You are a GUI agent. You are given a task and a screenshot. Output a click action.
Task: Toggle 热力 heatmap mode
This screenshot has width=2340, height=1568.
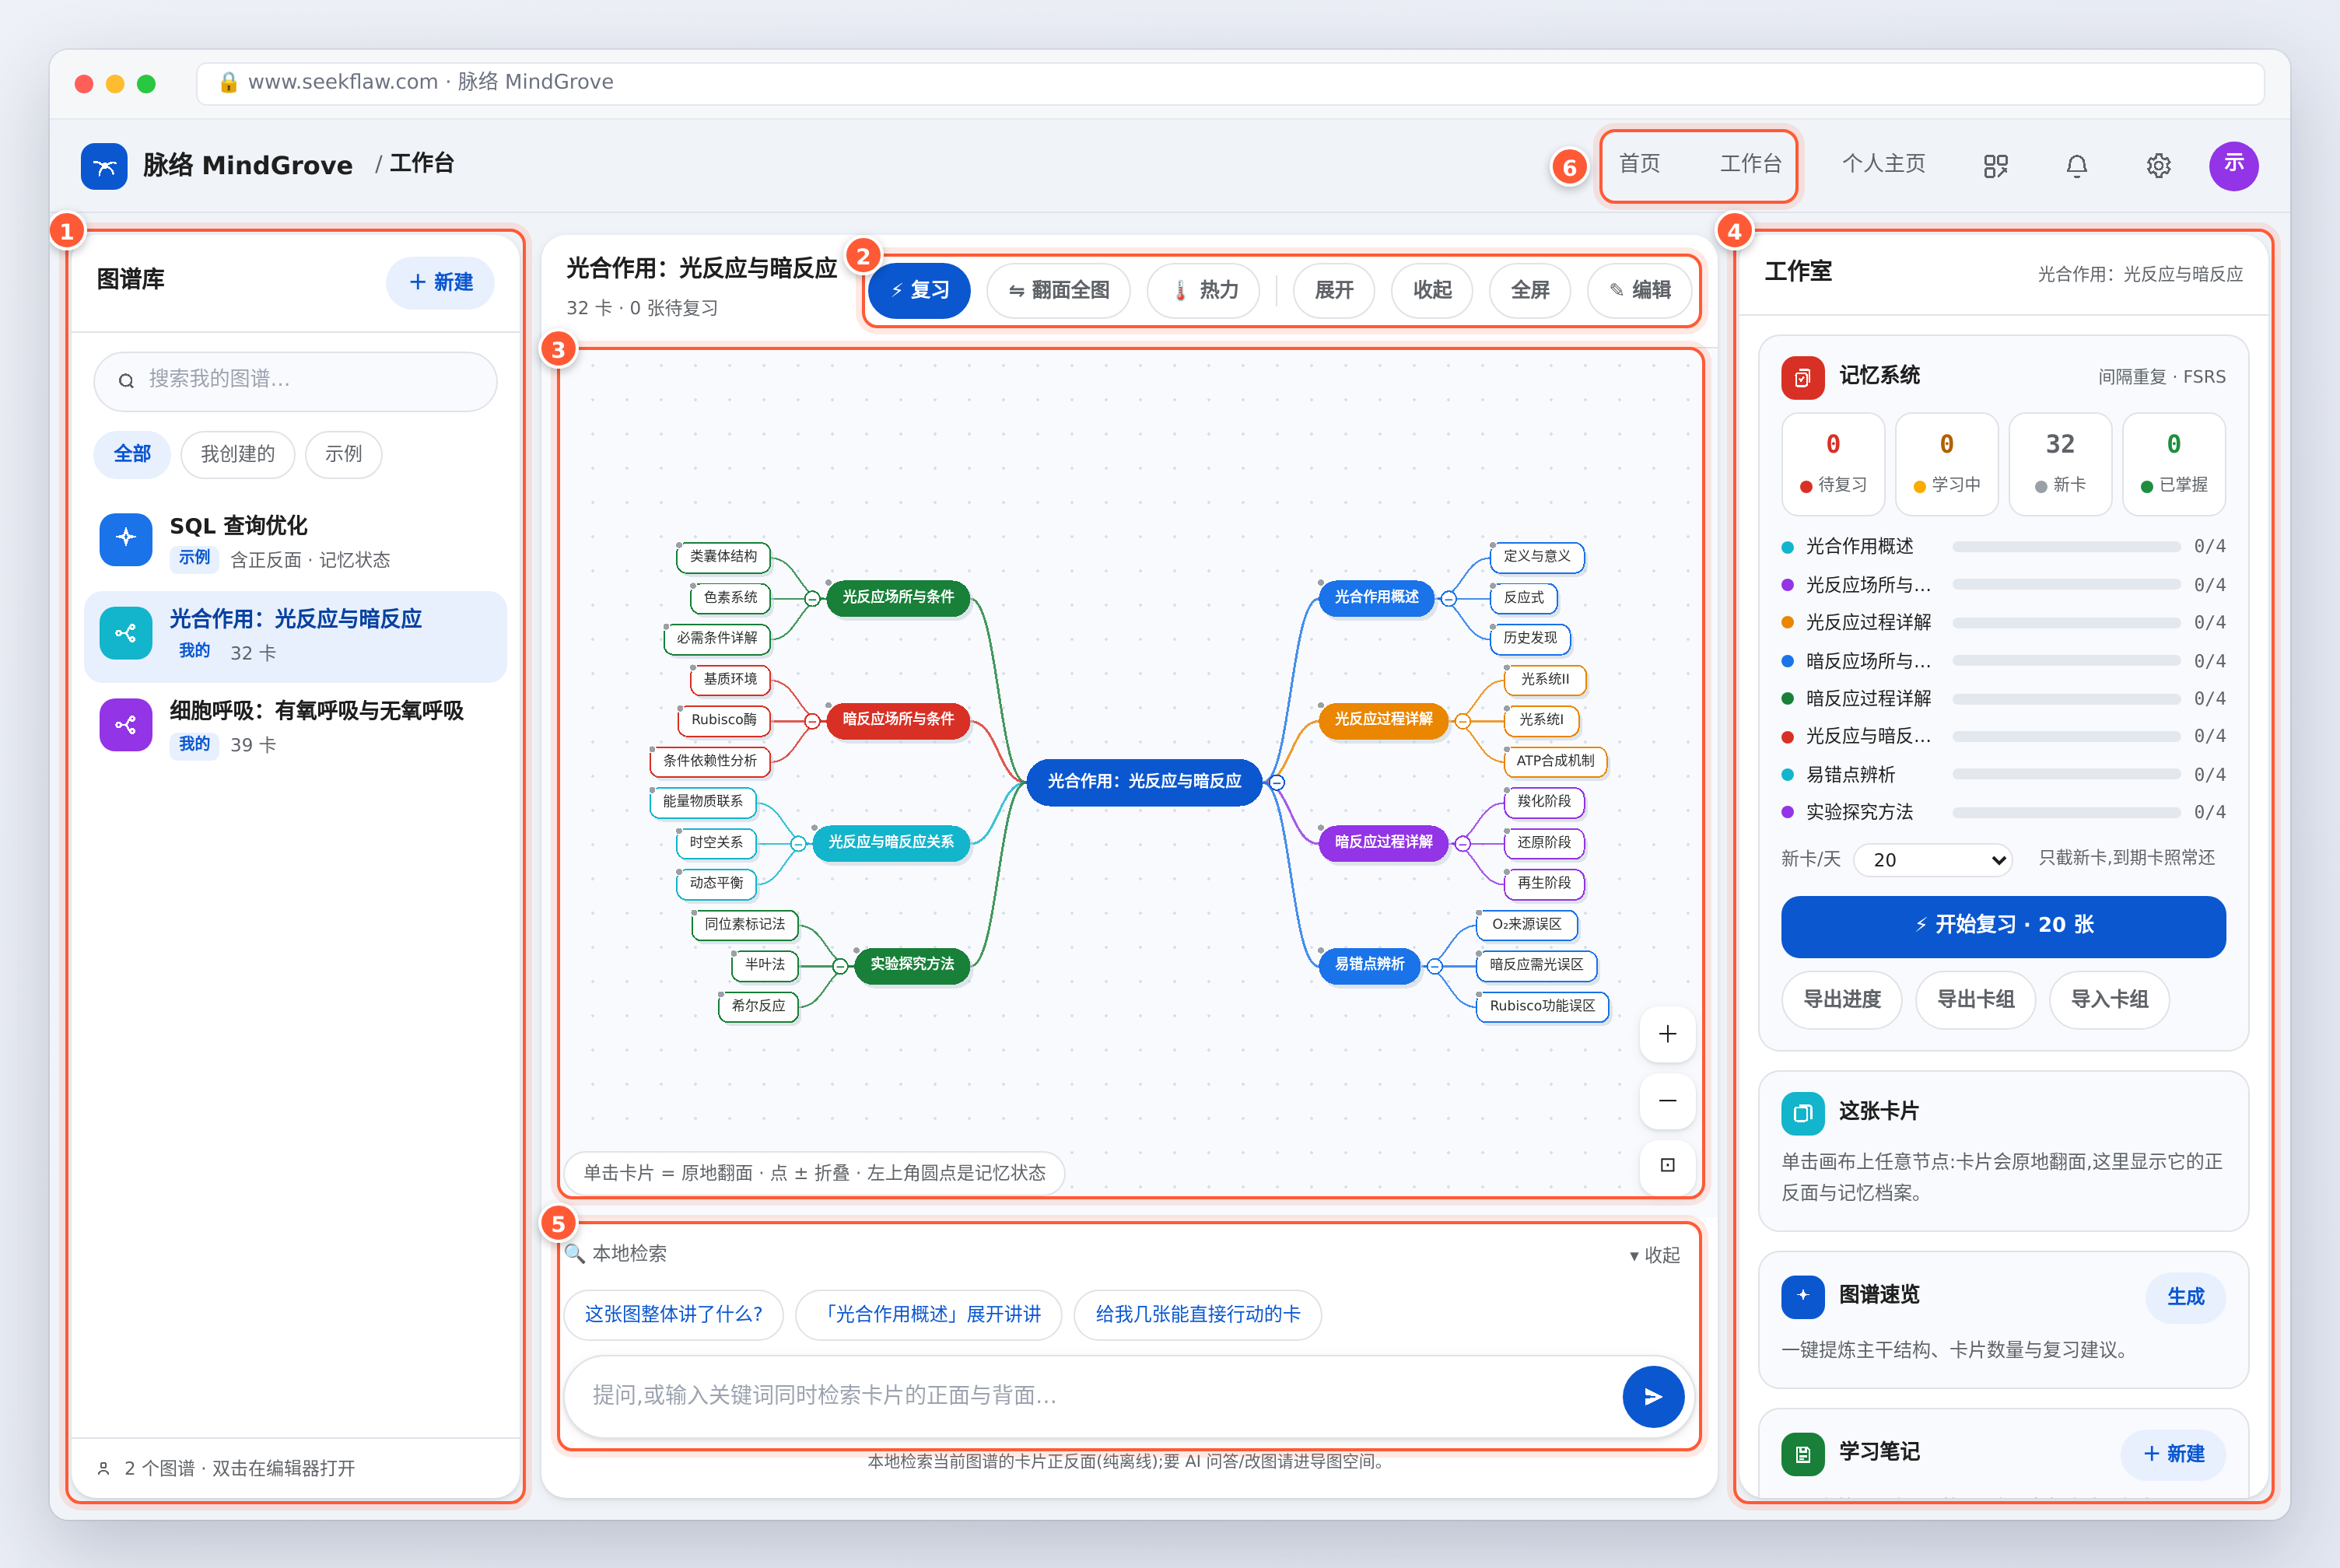point(1203,290)
